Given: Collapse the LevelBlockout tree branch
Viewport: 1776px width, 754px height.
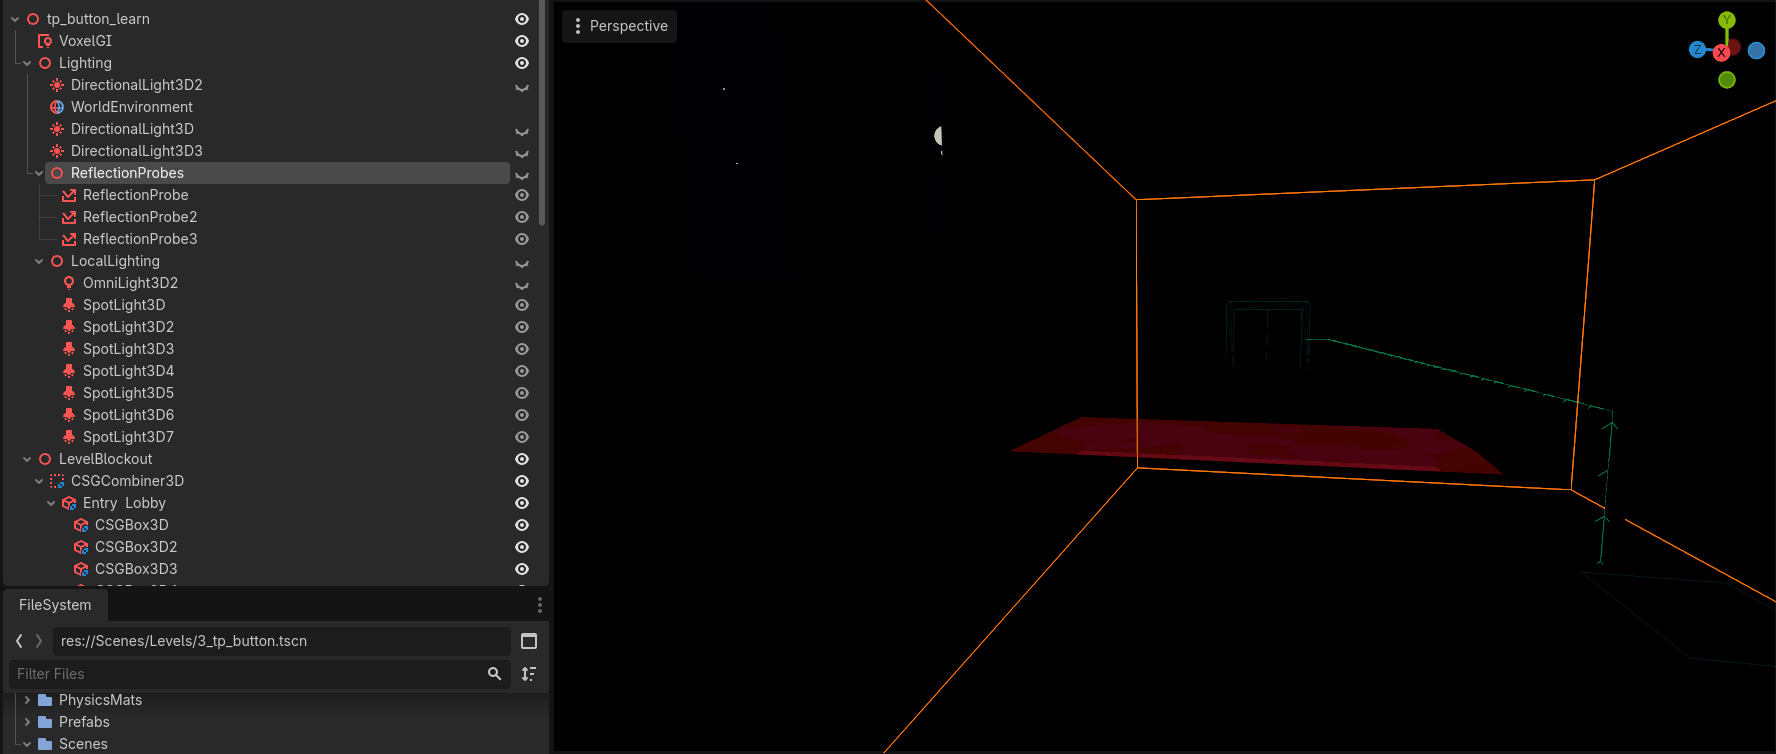Looking at the screenshot, I should tap(27, 459).
